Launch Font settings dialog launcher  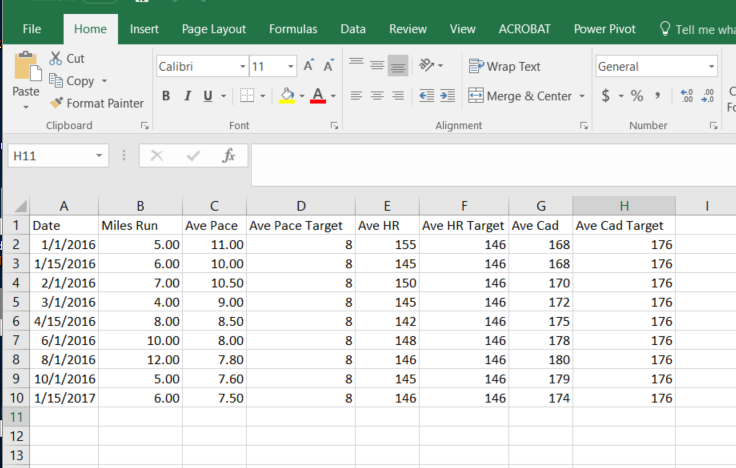pyautogui.click(x=334, y=126)
